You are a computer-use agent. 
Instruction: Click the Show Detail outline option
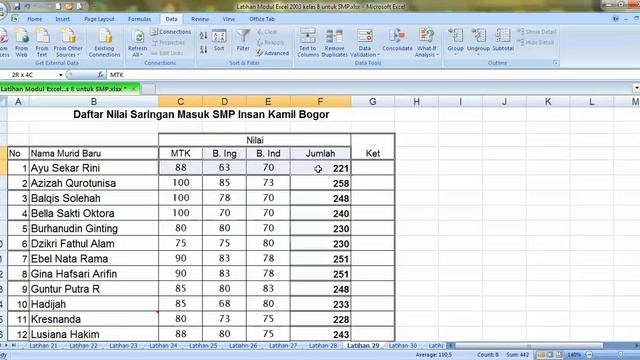(x=537, y=31)
